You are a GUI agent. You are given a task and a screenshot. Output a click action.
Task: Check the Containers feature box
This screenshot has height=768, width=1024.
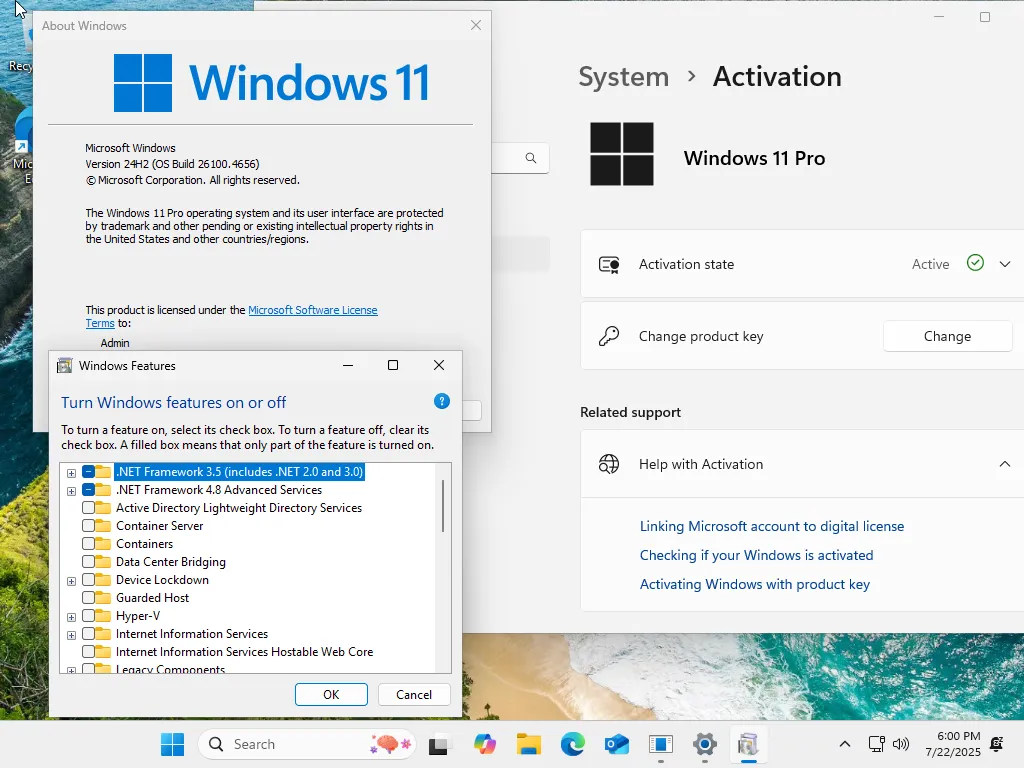point(88,543)
